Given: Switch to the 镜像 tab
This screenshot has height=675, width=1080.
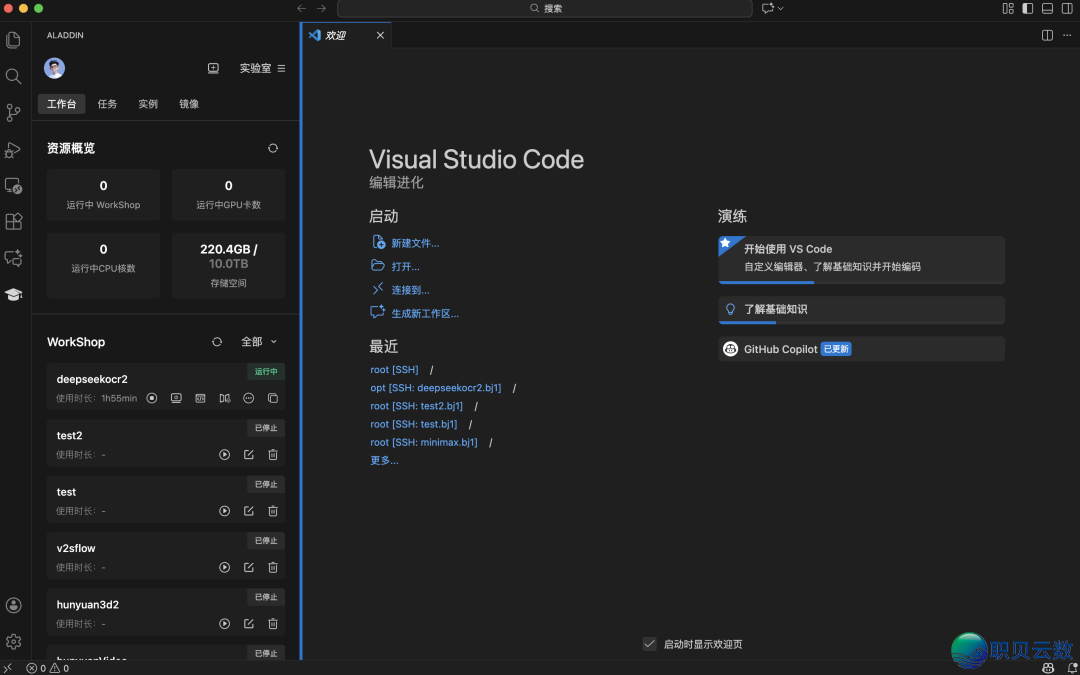Looking at the screenshot, I should (189, 104).
